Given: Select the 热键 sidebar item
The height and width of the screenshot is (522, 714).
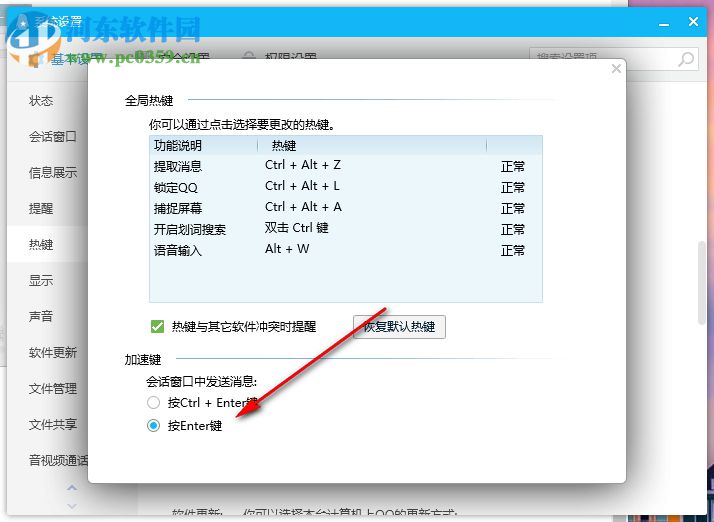Looking at the screenshot, I should [41, 245].
